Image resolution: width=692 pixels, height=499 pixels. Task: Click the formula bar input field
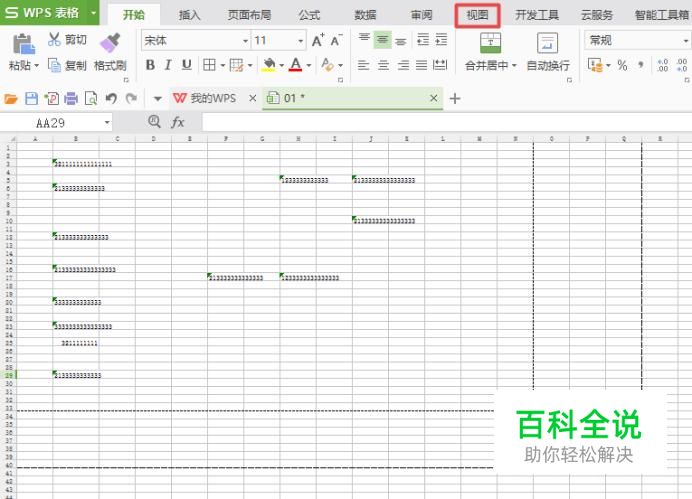point(447,122)
